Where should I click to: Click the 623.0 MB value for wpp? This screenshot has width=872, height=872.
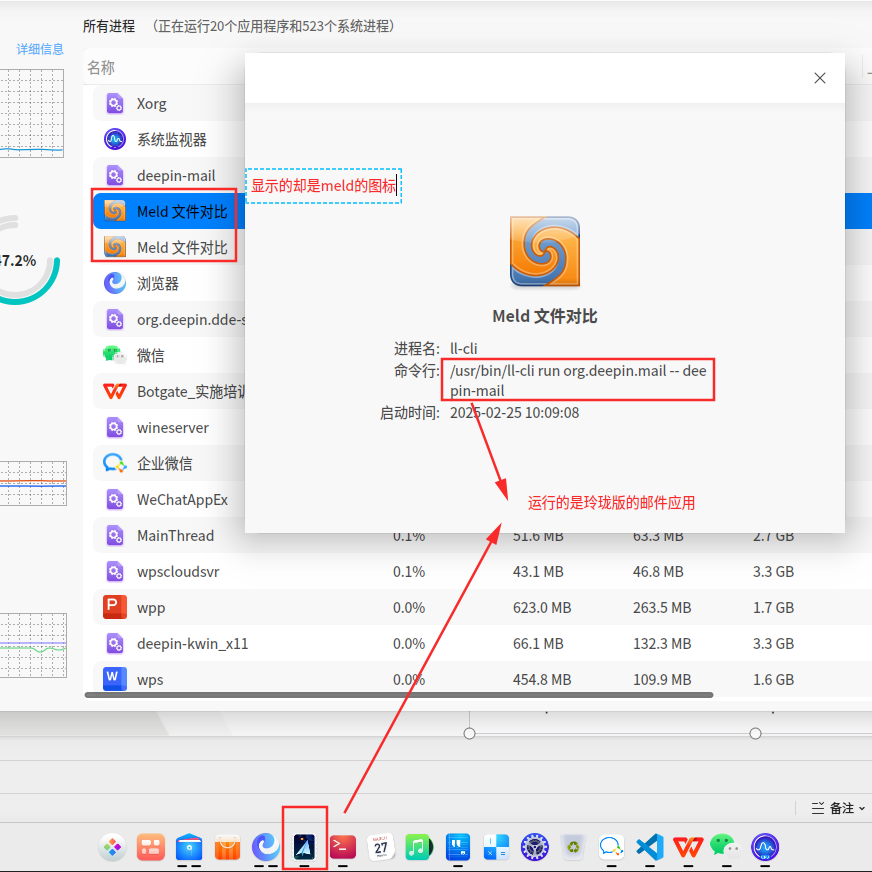(542, 607)
